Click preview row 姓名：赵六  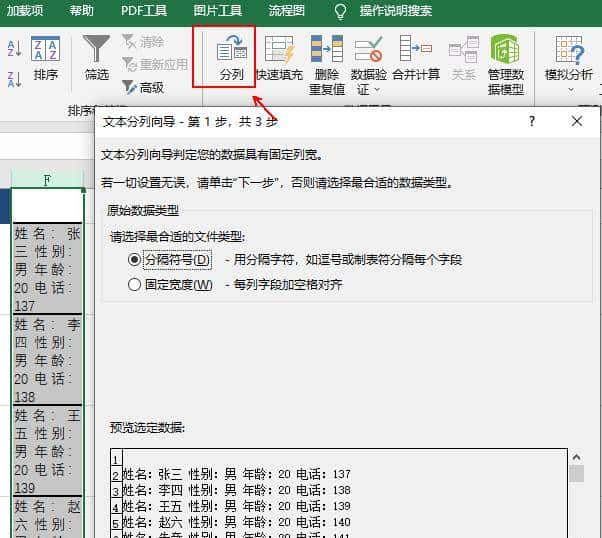[x=236, y=522]
